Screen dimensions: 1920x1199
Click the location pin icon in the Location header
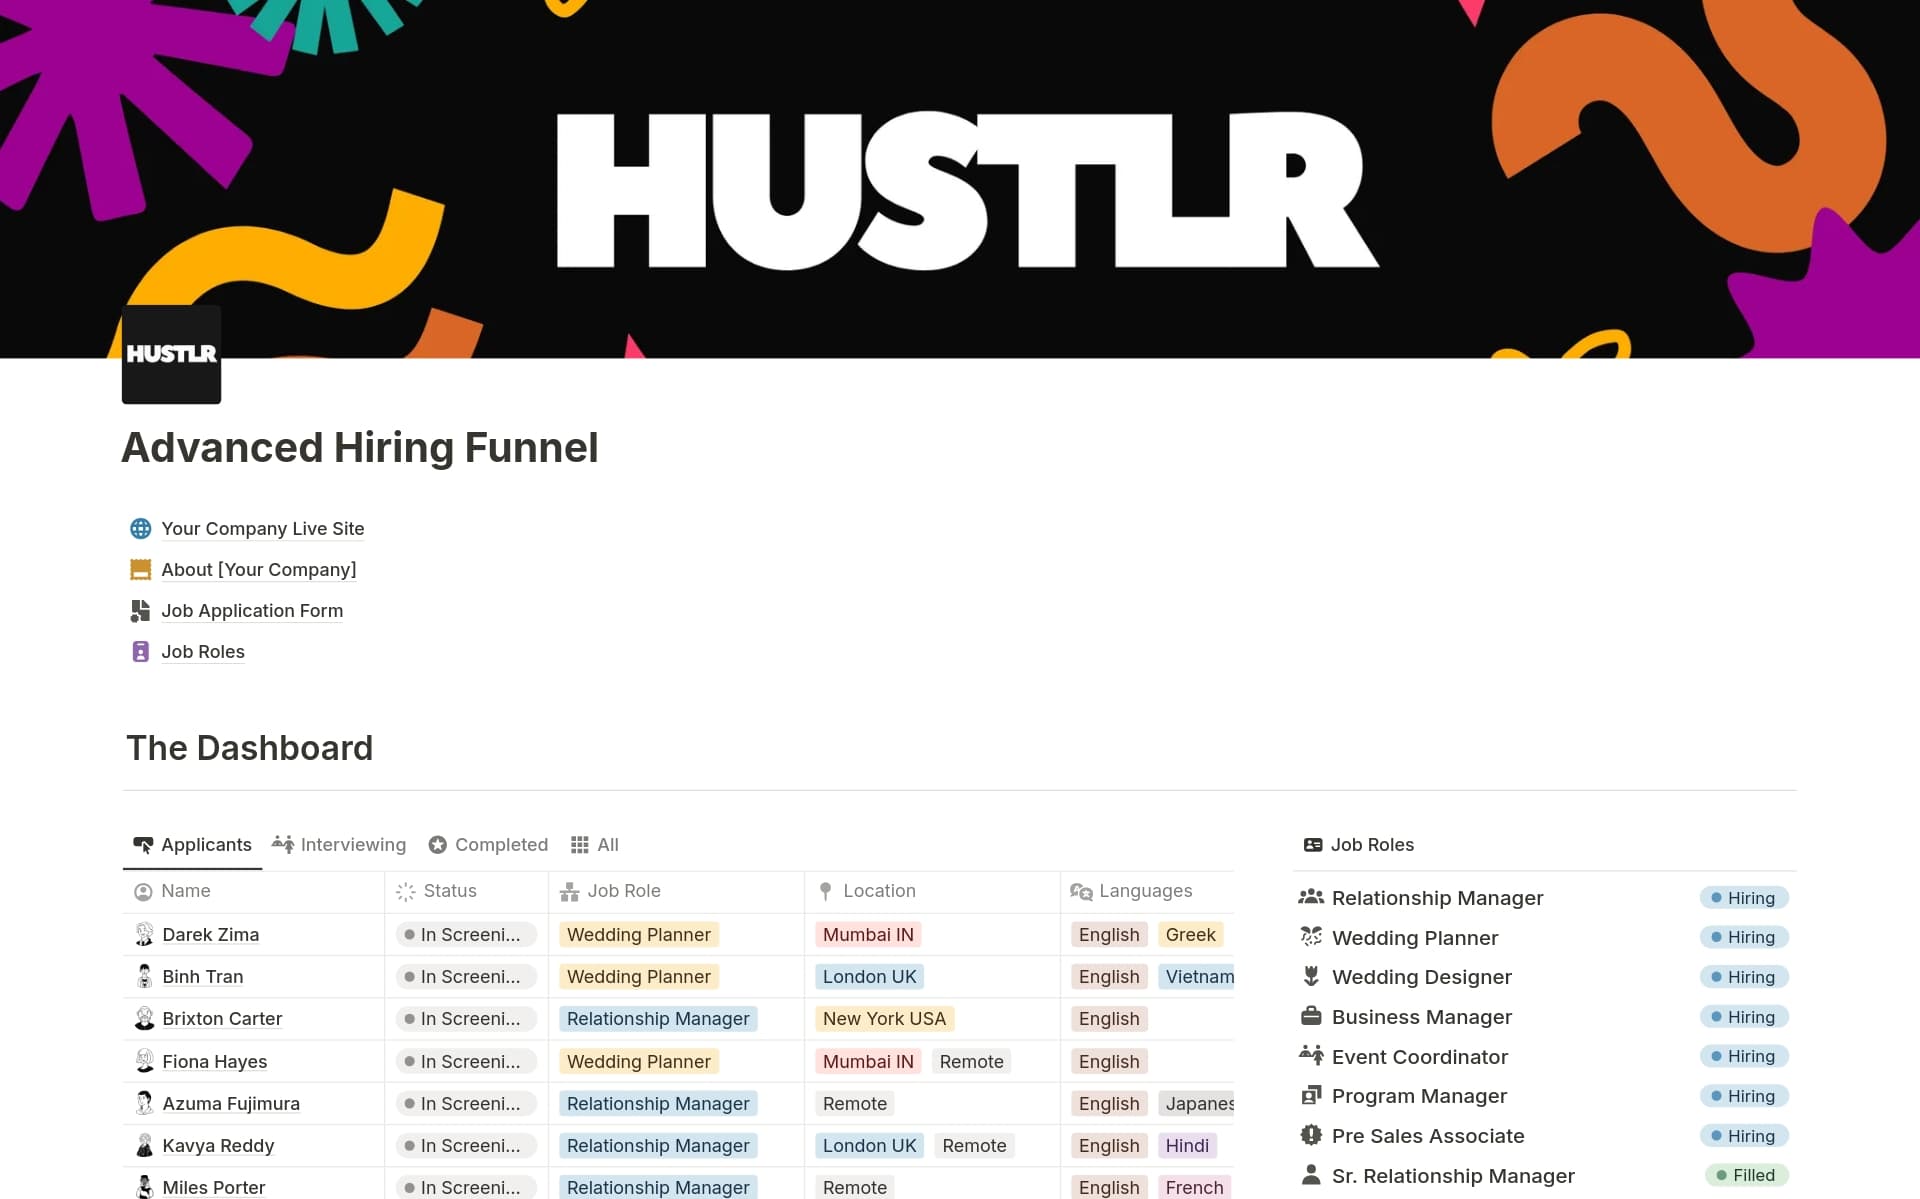click(x=826, y=890)
